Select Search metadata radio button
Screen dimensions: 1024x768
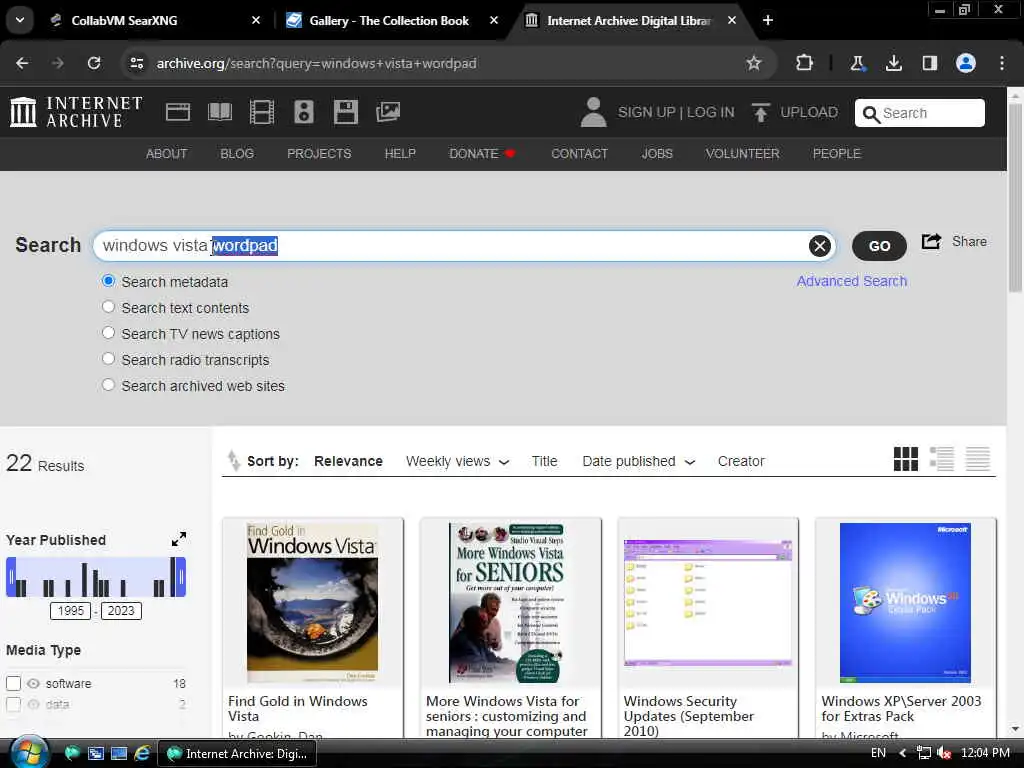click(108, 281)
